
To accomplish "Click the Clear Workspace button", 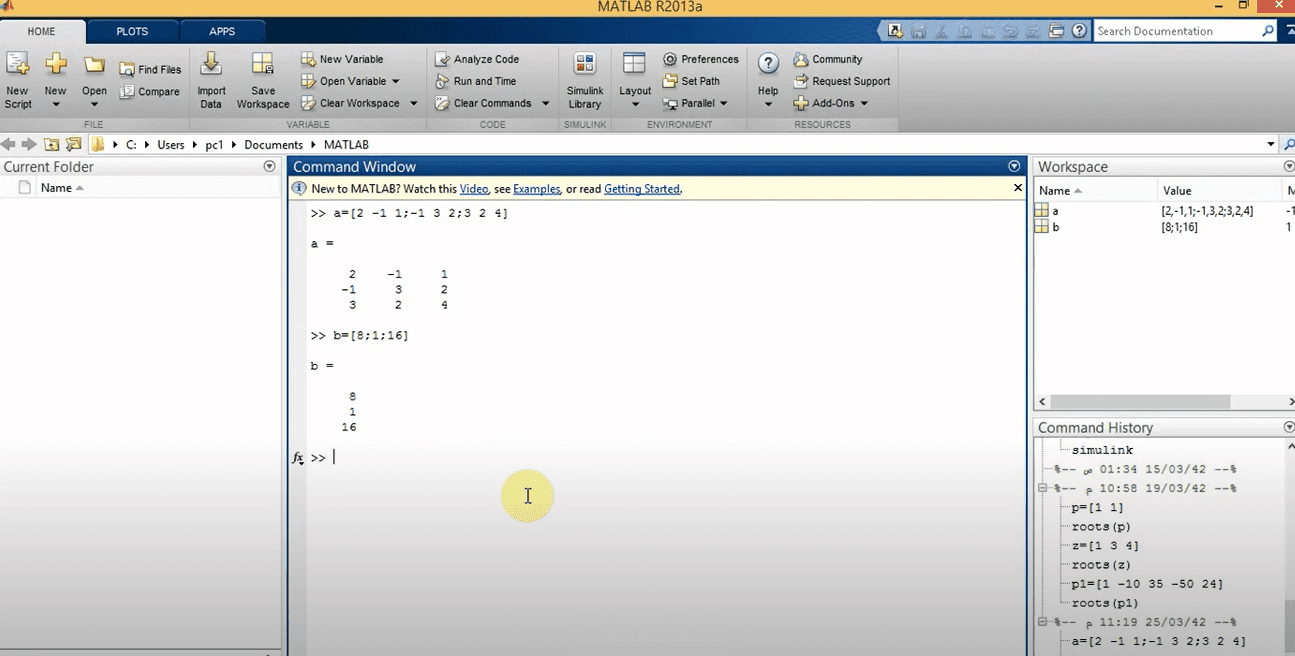I will [351, 103].
